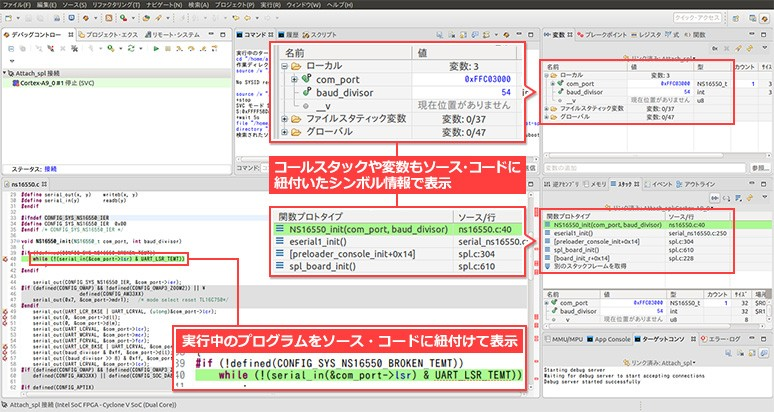Click the New file icon in main toolbar

click(x=9, y=17)
